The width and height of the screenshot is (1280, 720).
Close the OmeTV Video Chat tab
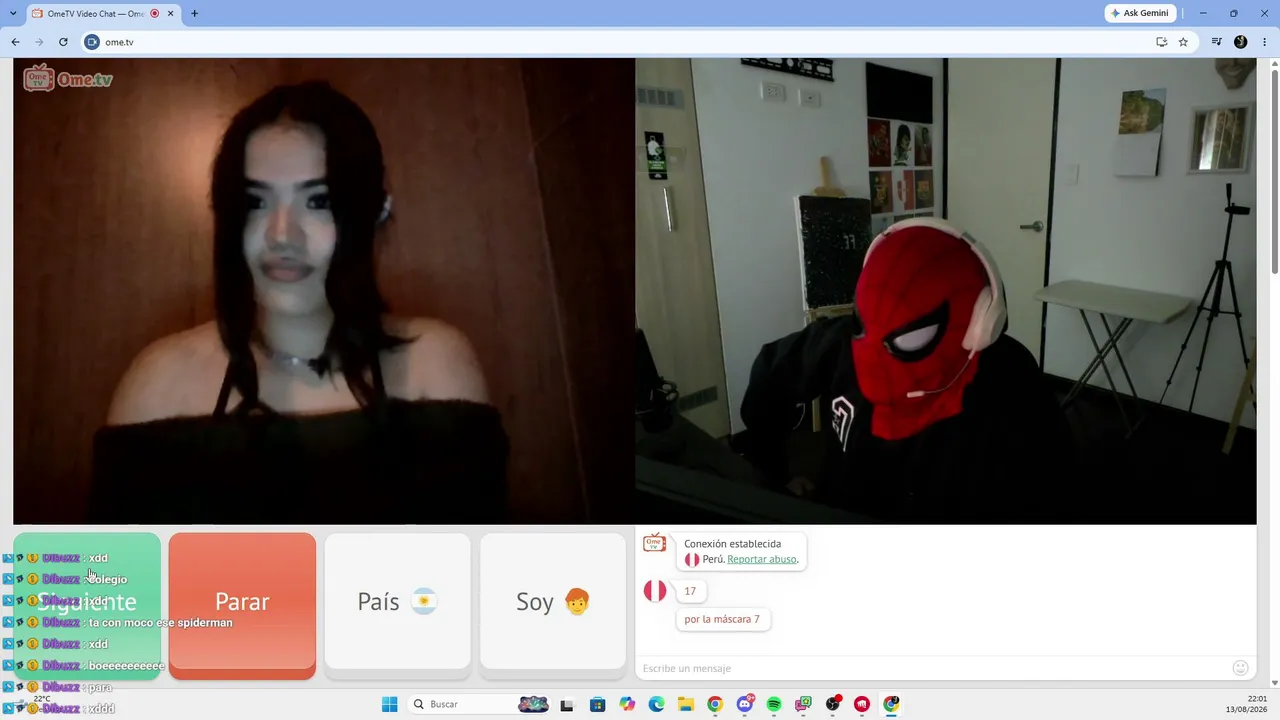click(x=170, y=13)
